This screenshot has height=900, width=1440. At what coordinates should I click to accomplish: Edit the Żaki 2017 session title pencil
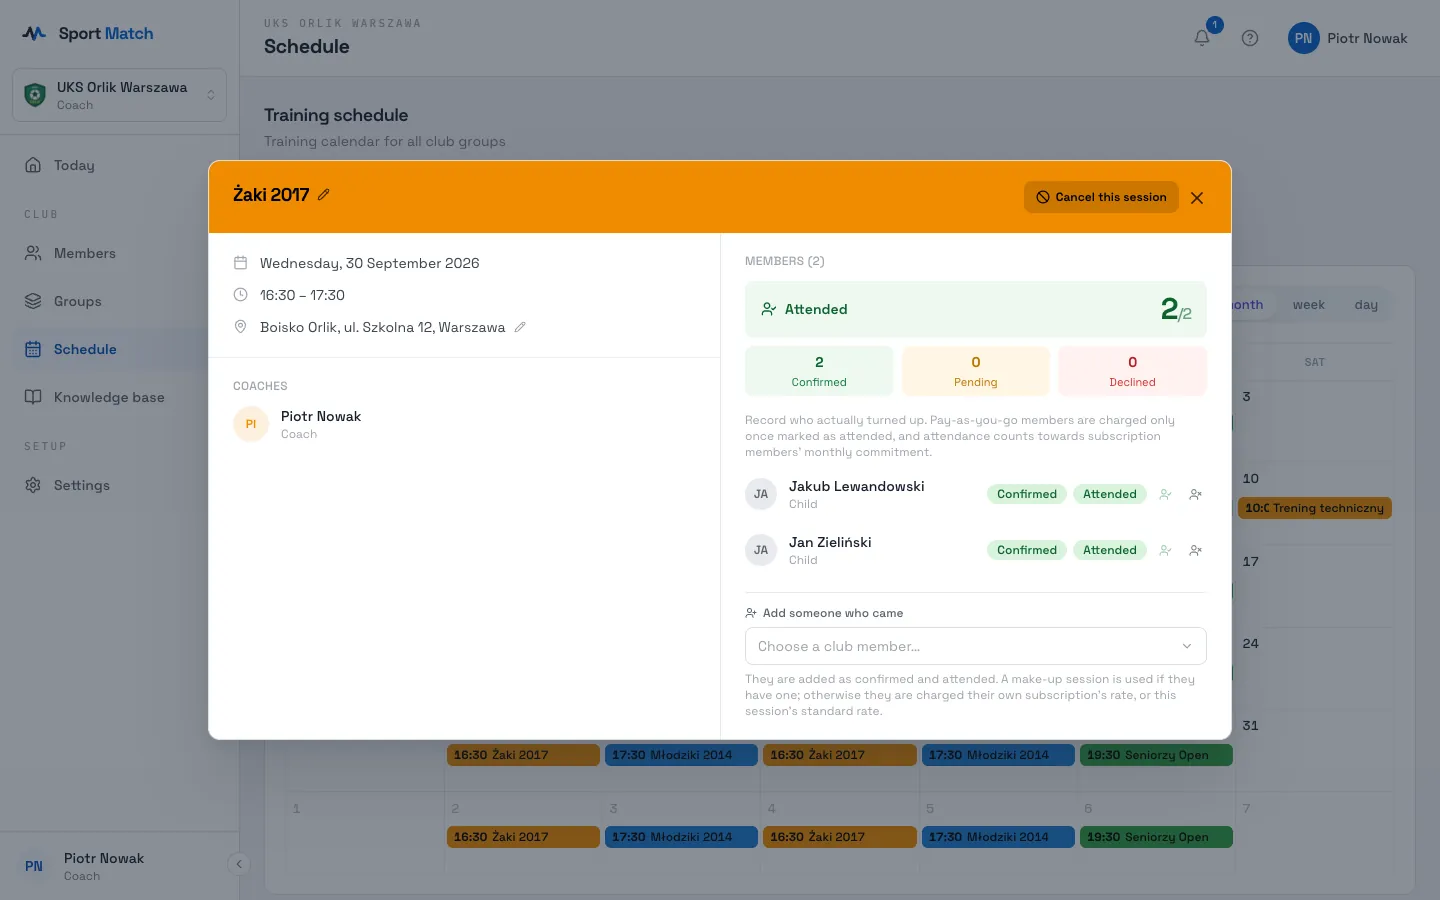[324, 195]
